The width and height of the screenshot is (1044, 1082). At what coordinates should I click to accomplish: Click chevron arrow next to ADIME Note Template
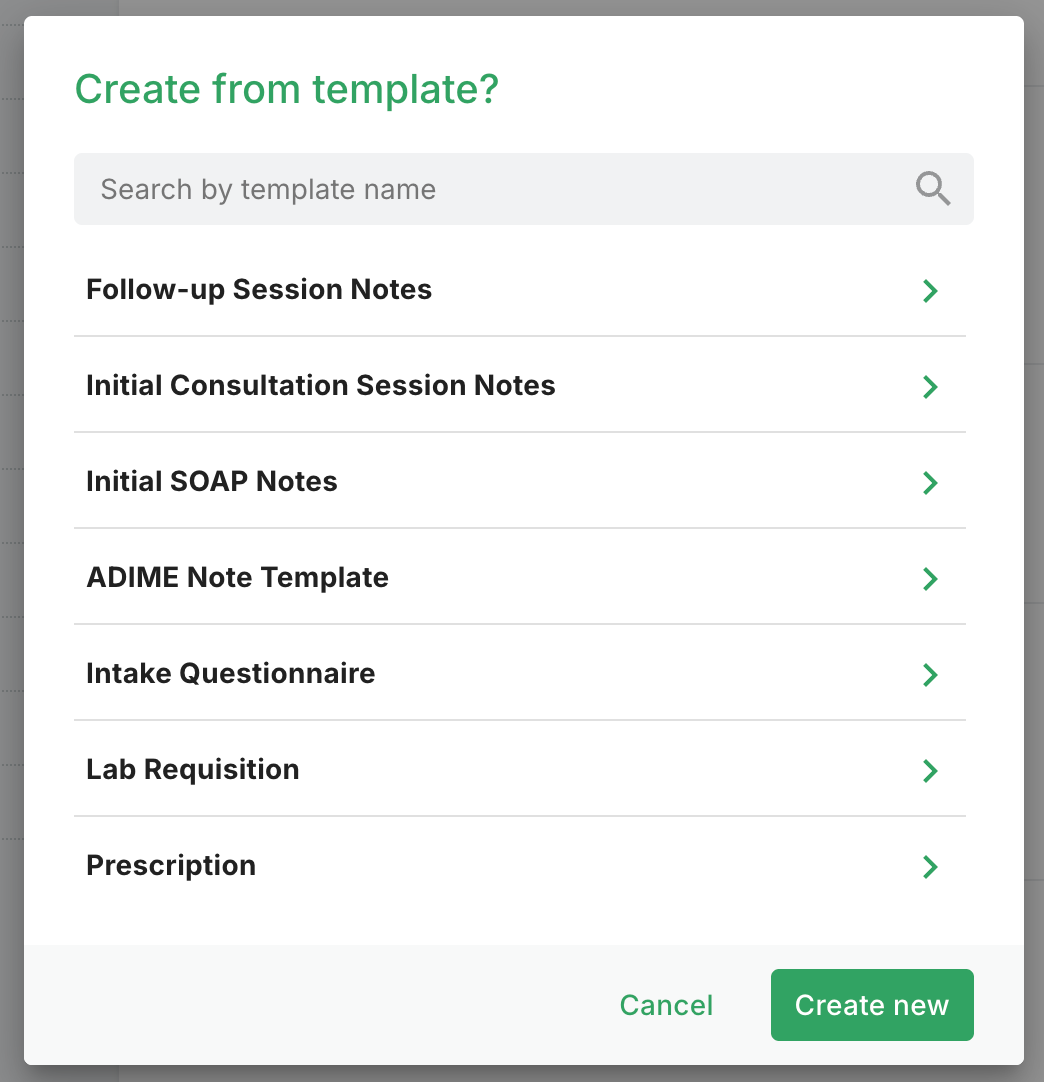click(x=930, y=579)
